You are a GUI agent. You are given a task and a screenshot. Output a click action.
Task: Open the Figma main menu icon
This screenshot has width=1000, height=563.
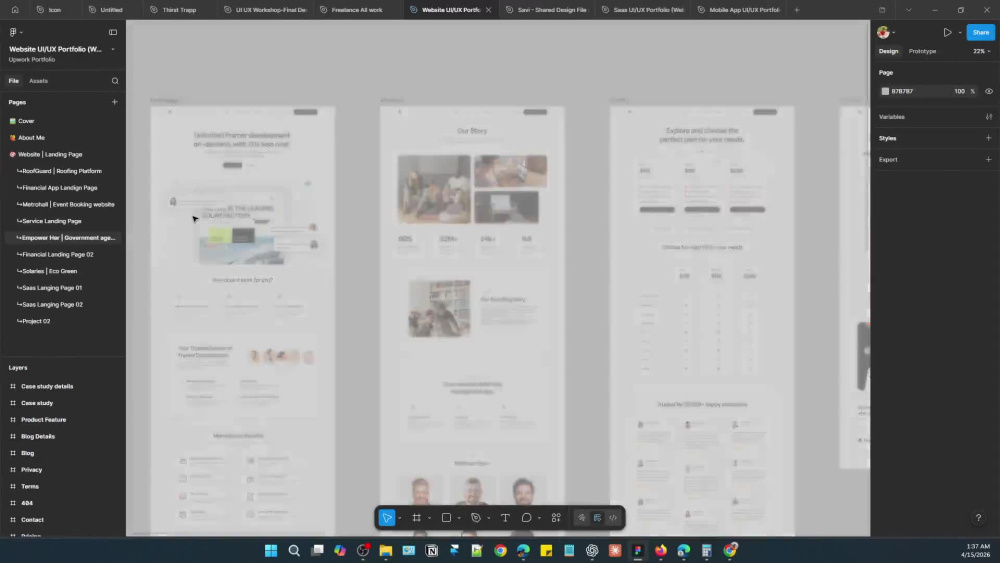(x=13, y=32)
